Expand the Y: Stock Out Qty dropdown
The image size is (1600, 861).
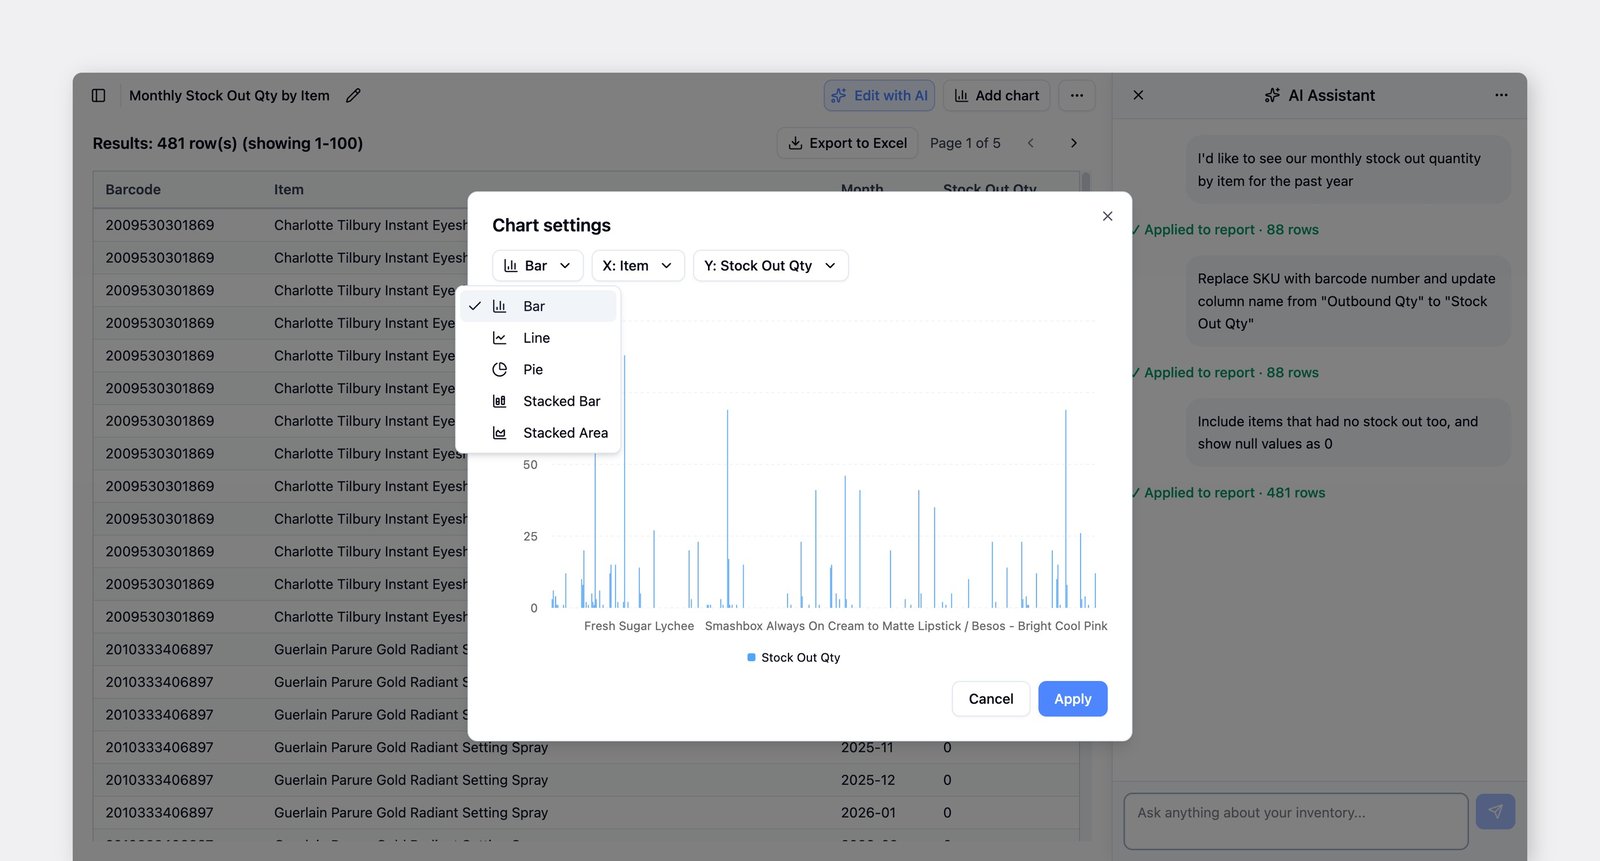770,266
